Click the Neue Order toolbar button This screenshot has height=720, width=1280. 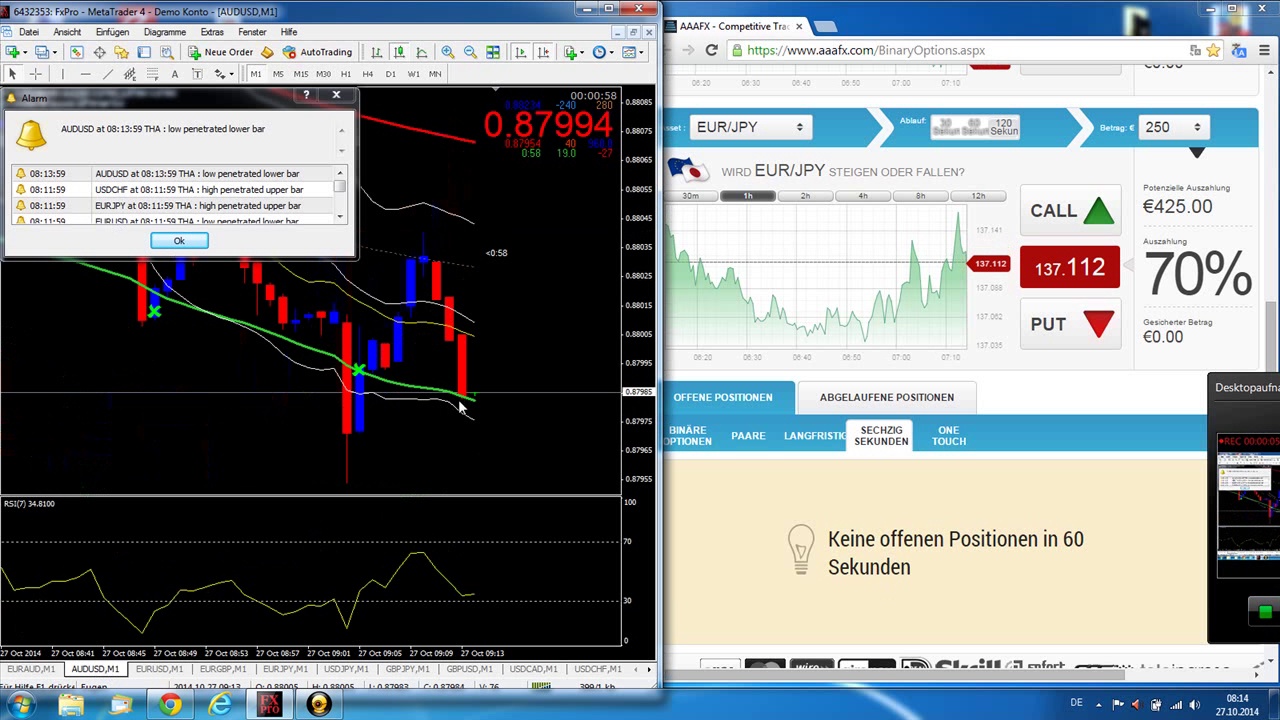coord(220,52)
